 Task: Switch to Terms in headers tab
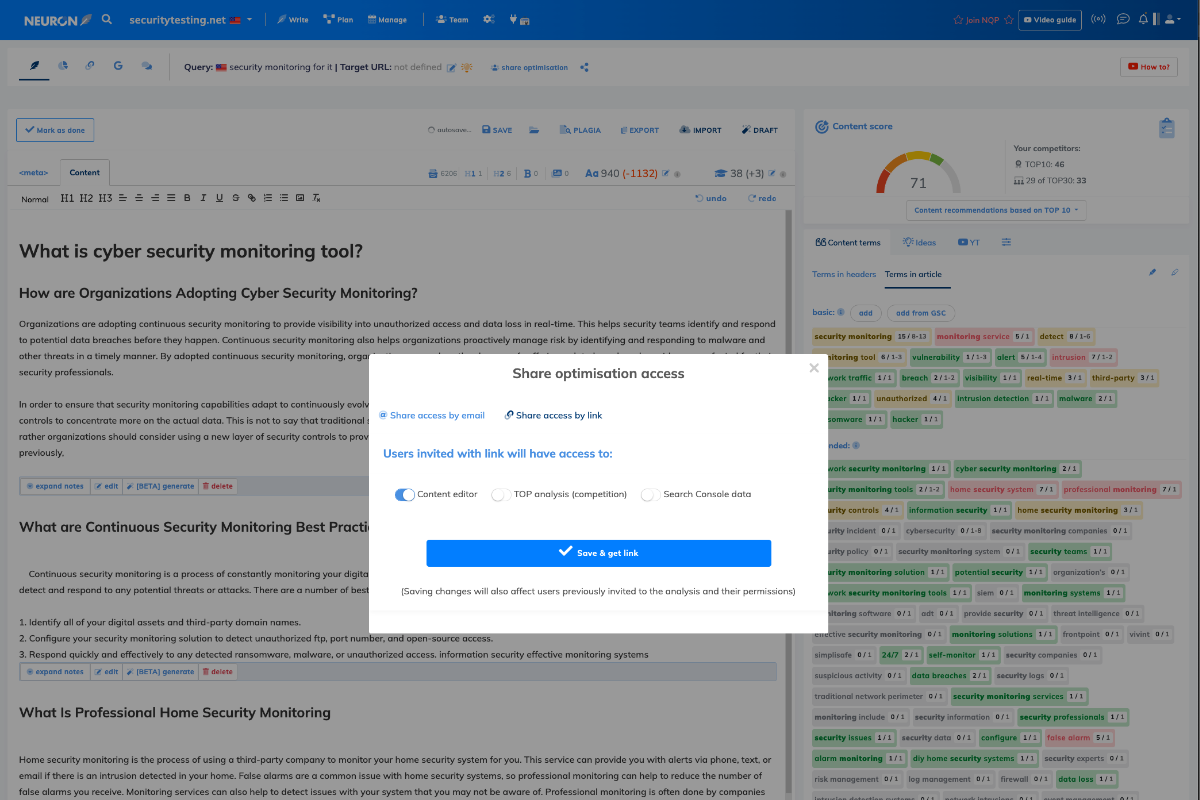click(x=844, y=274)
